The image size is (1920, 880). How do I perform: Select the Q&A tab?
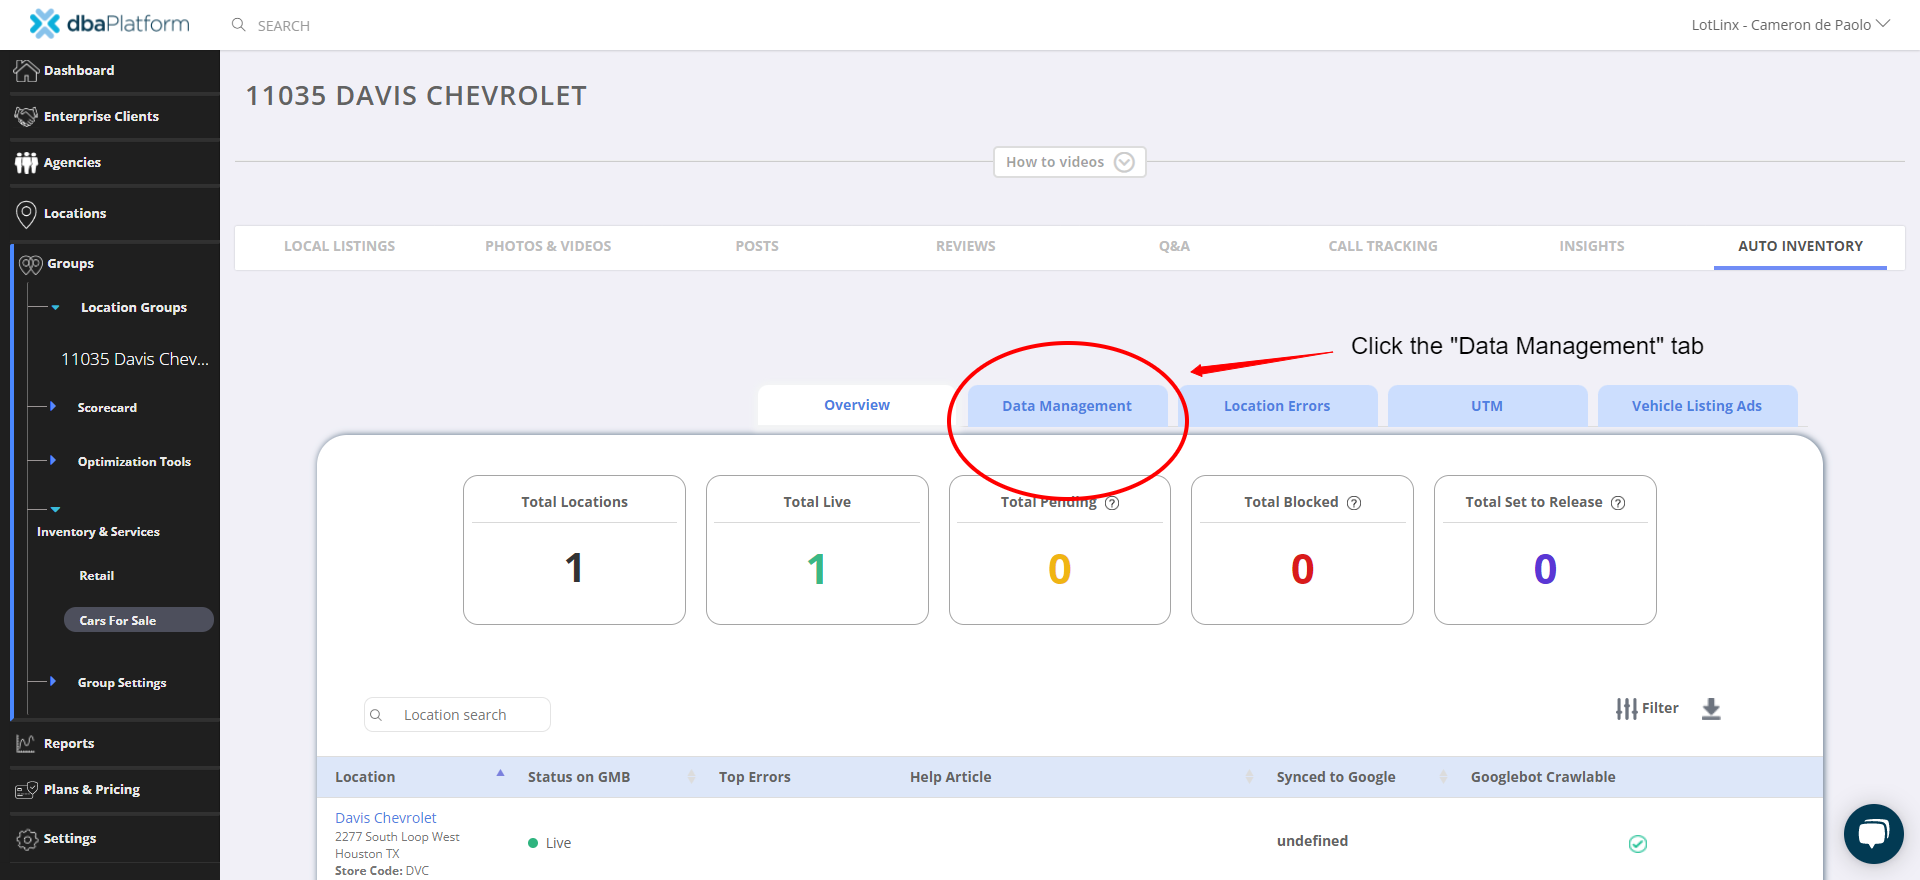[x=1174, y=246]
